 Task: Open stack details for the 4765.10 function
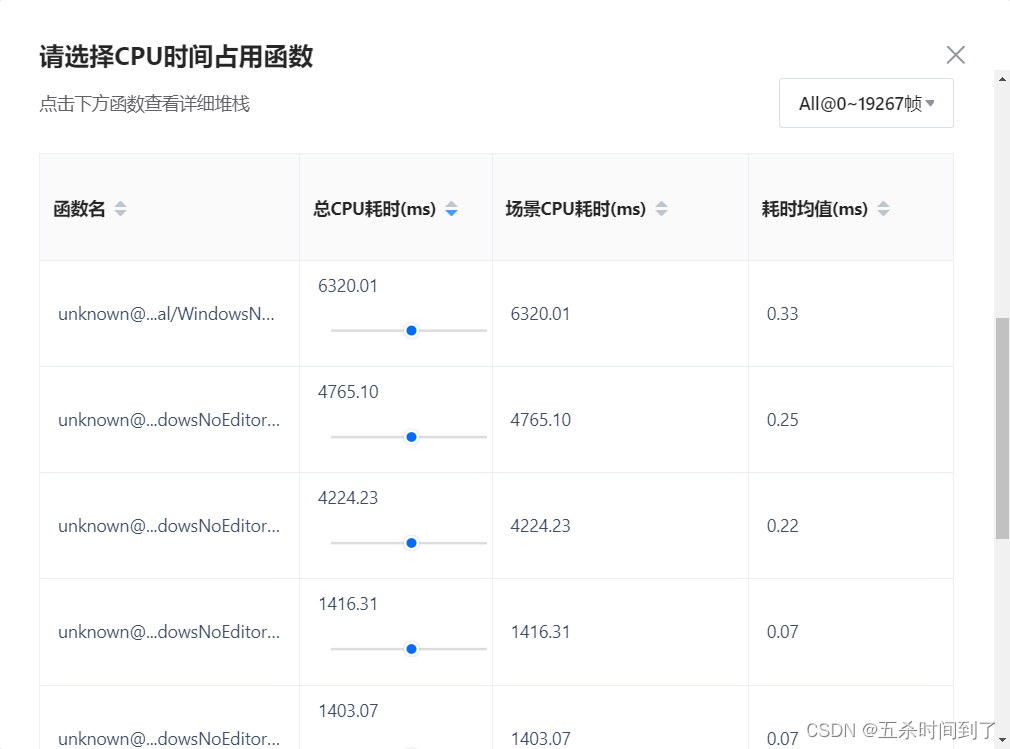(x=168, y=419)
